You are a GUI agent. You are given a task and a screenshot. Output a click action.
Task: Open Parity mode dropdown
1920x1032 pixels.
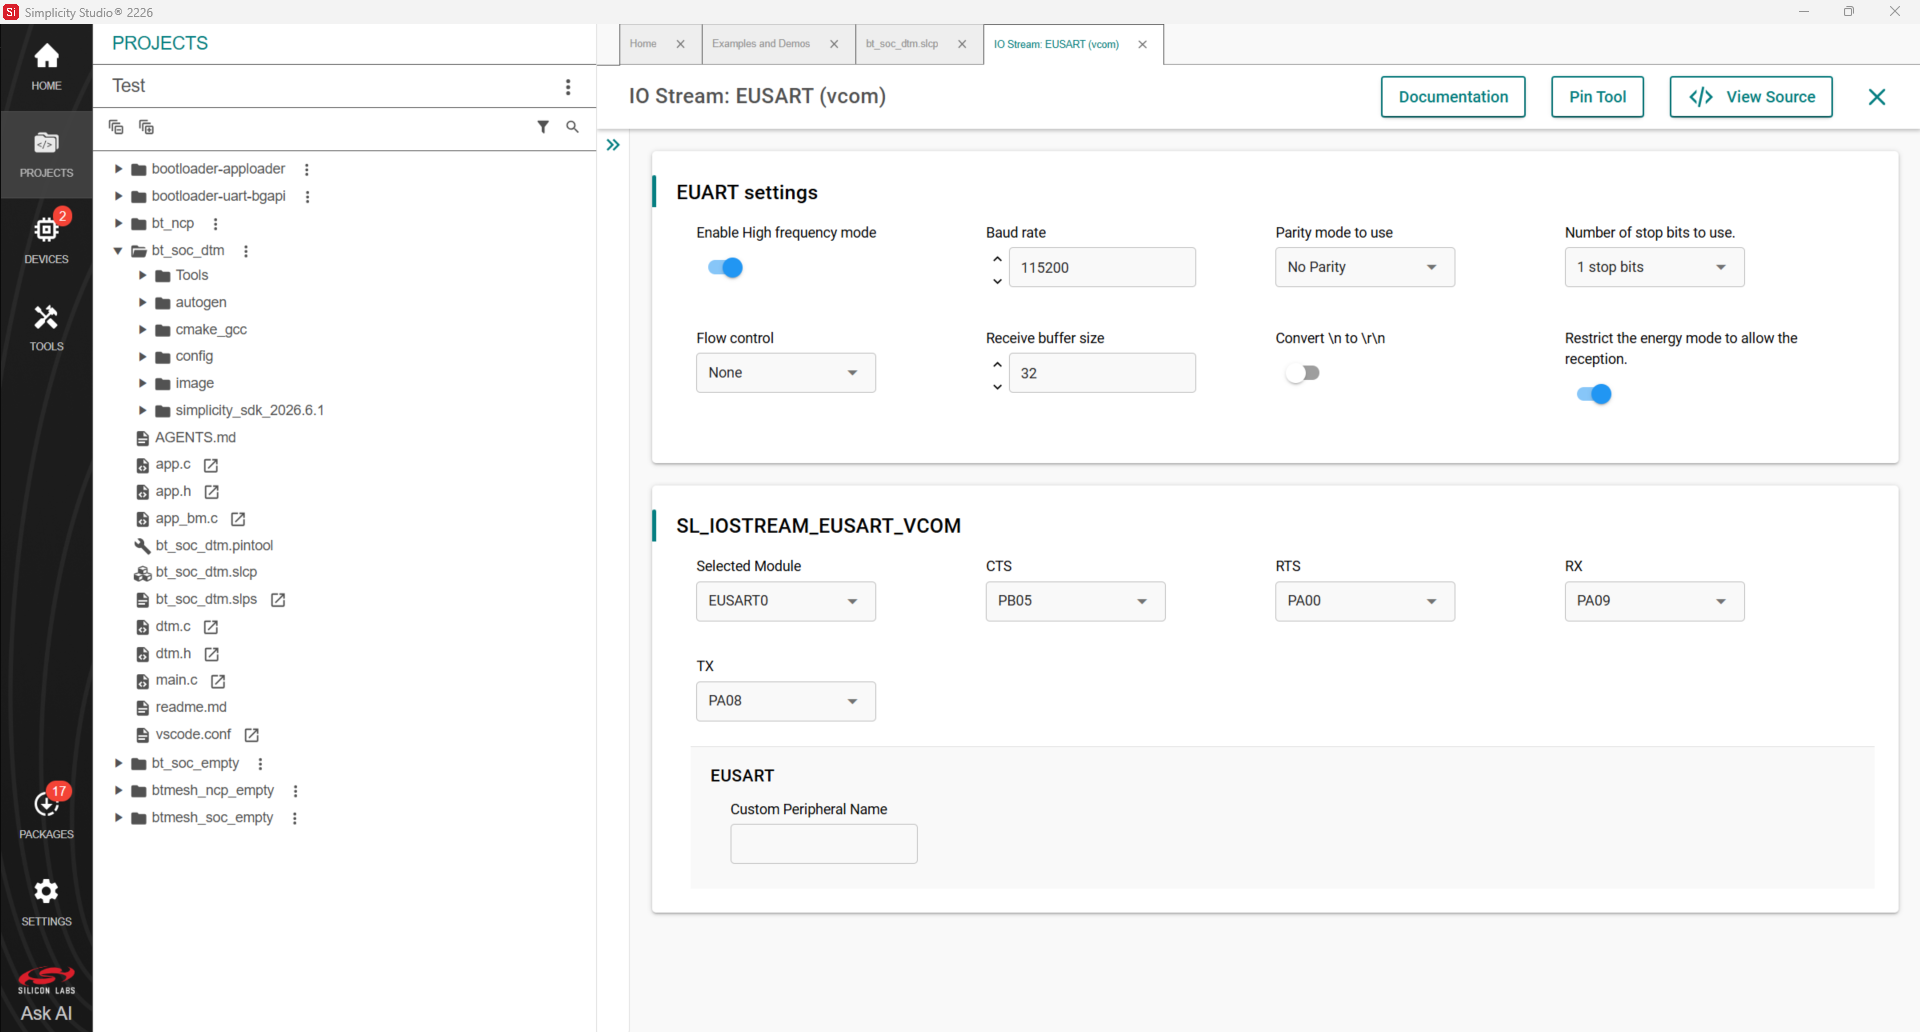coord(1365,267)
